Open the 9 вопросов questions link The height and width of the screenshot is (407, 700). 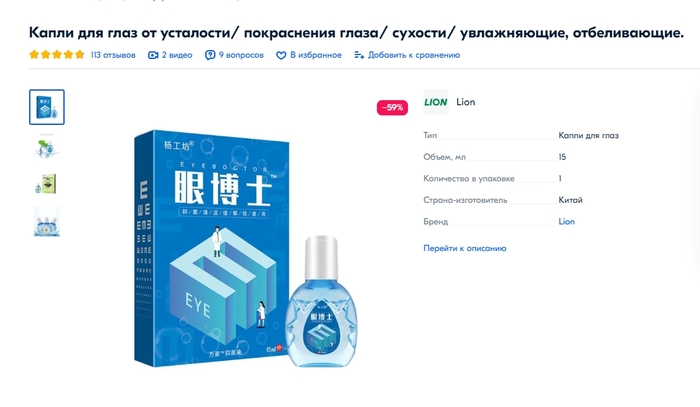[x=241, y=55]
